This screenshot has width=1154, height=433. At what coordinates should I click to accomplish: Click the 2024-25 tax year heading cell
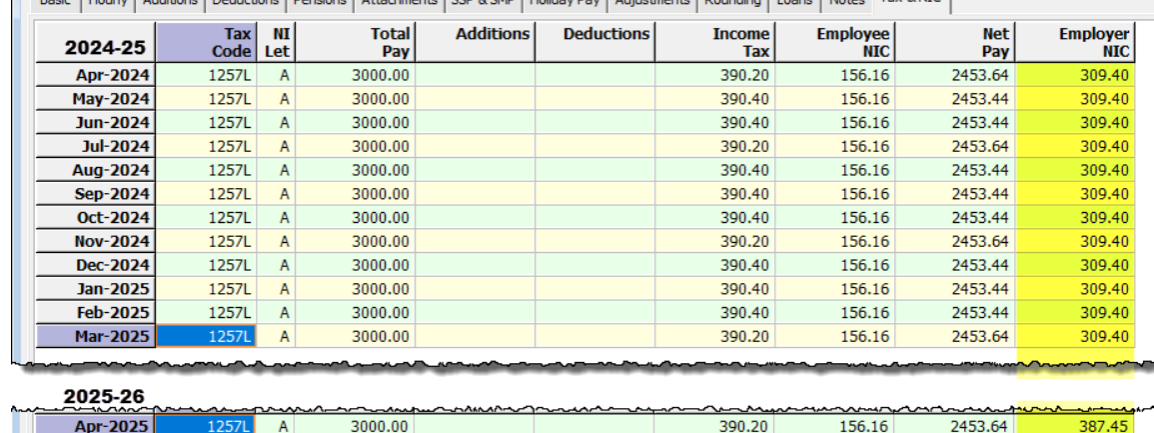coord(96,43)
